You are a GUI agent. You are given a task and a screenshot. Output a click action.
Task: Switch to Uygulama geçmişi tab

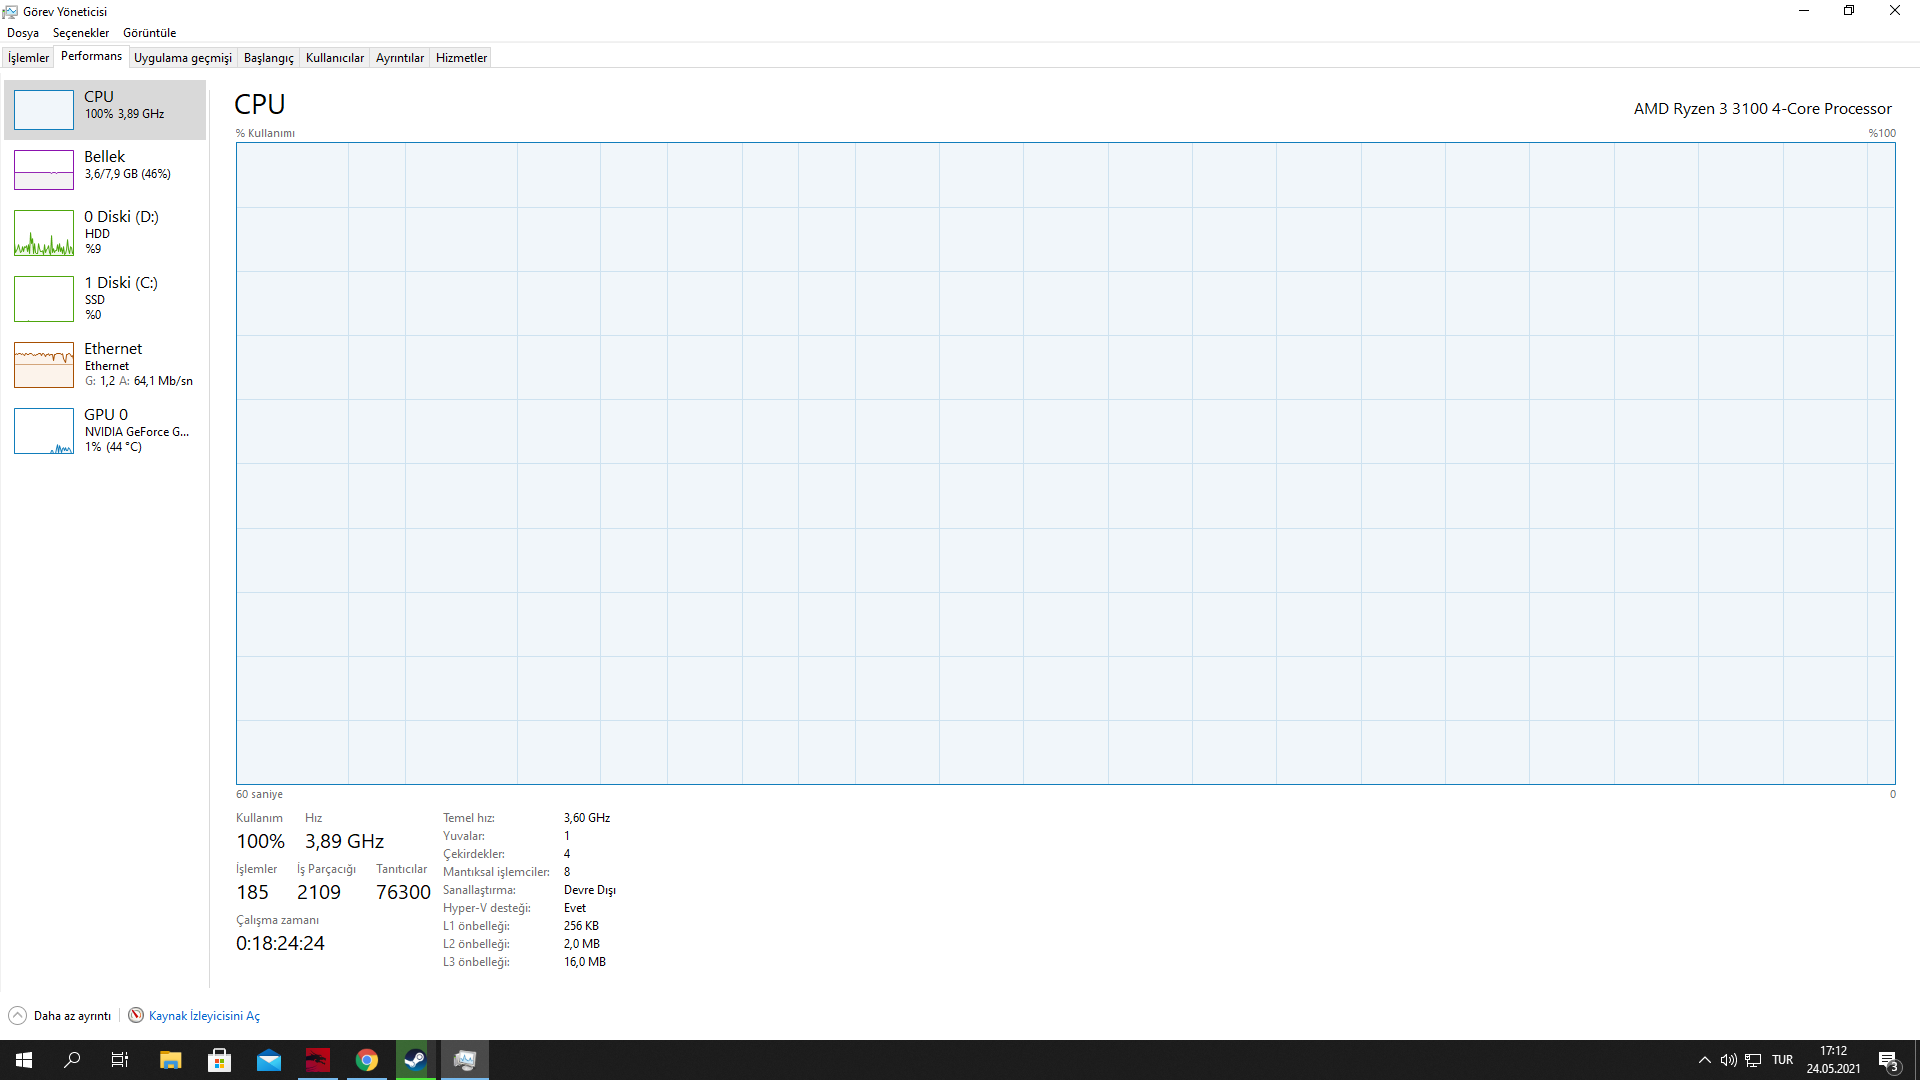pyautogui.click(x=183, y=58)
